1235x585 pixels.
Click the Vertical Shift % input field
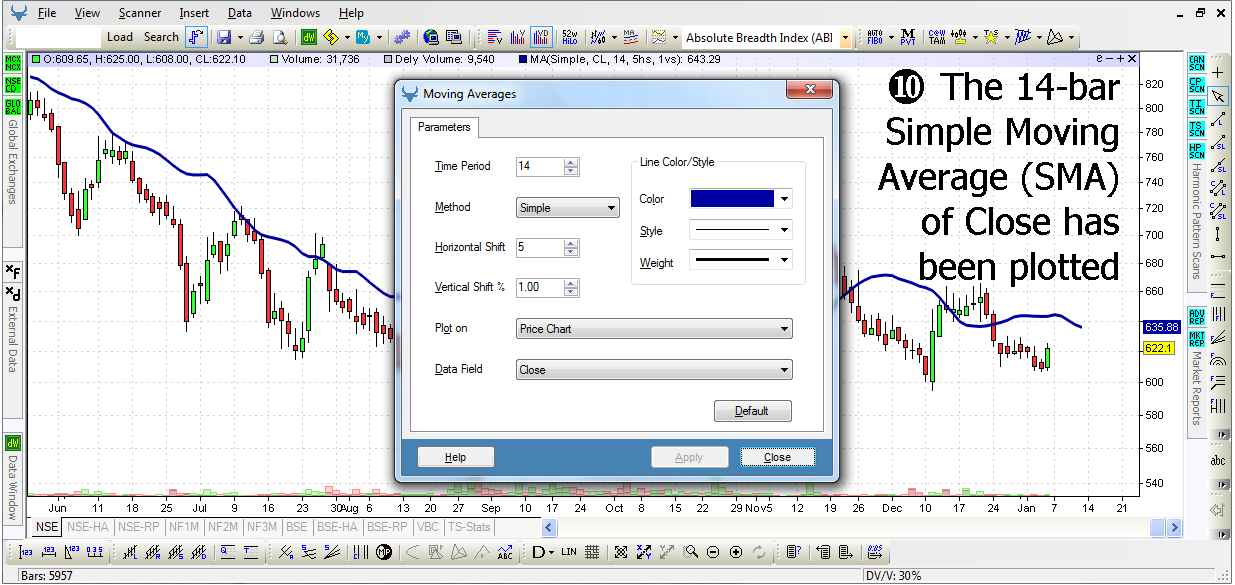point(540,287)
